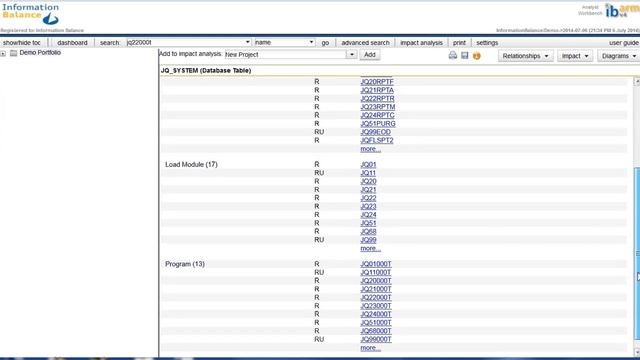Open the JQ22000T program link
Image resolution: width=640 pixels, height=360 pixels.
pos(376,298)
